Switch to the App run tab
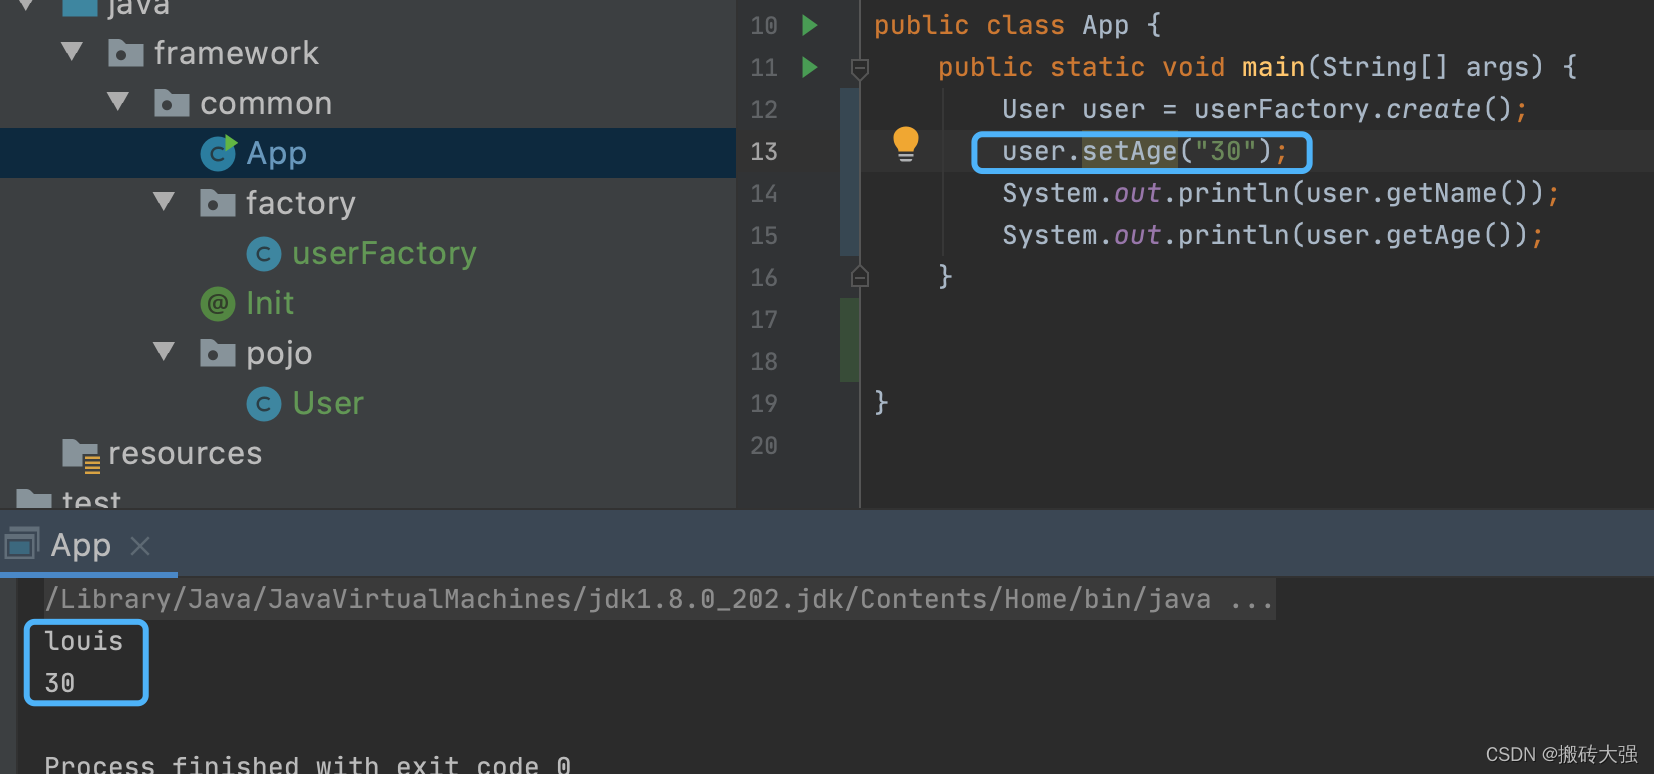Image resolution: width=1654 pixels, height=774 pixels. coord(81,545)
